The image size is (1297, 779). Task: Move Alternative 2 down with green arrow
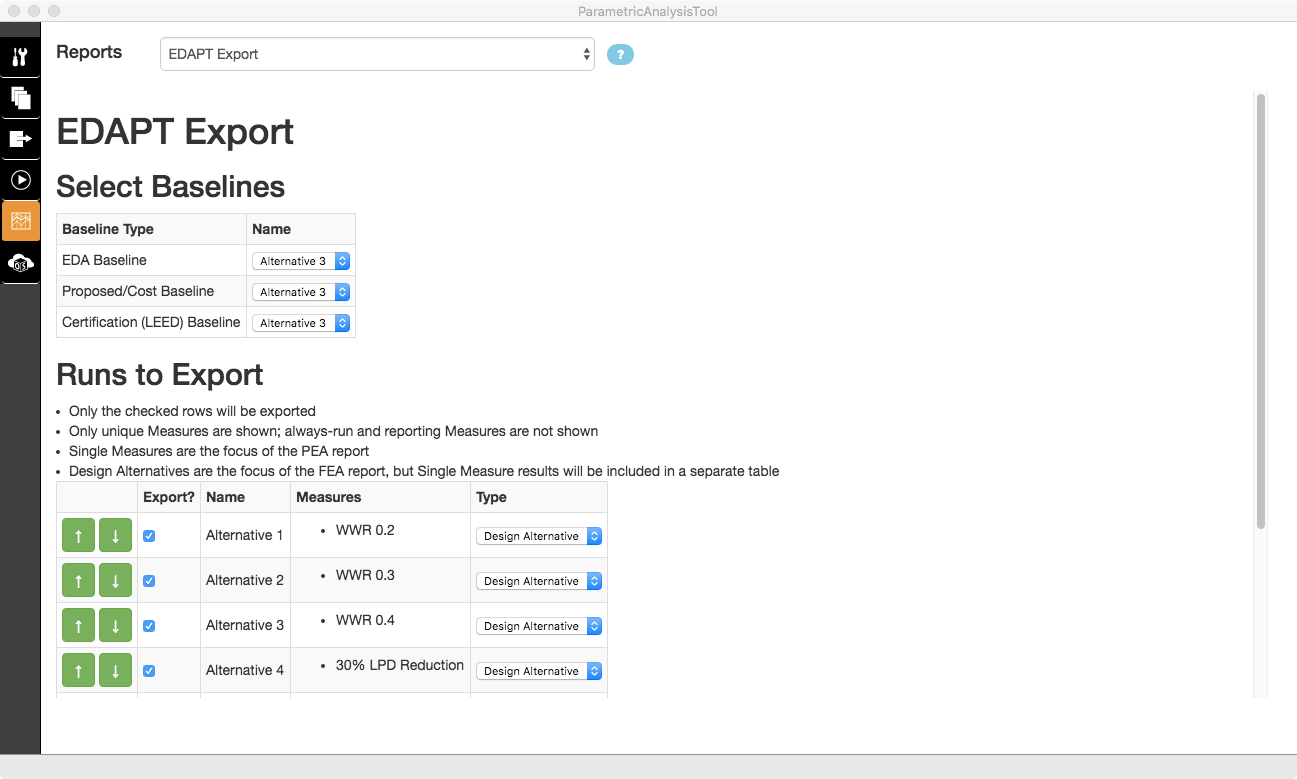115,580
